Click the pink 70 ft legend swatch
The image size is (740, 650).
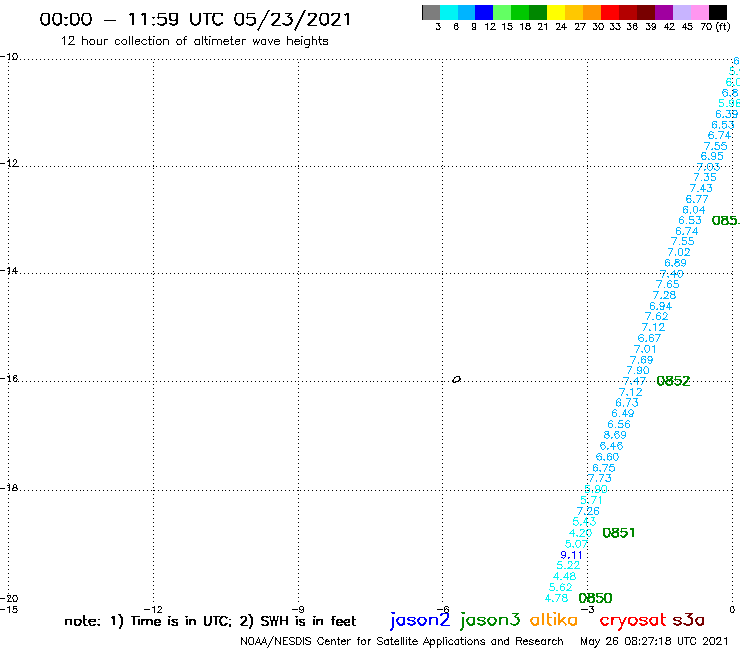(699, 12)
